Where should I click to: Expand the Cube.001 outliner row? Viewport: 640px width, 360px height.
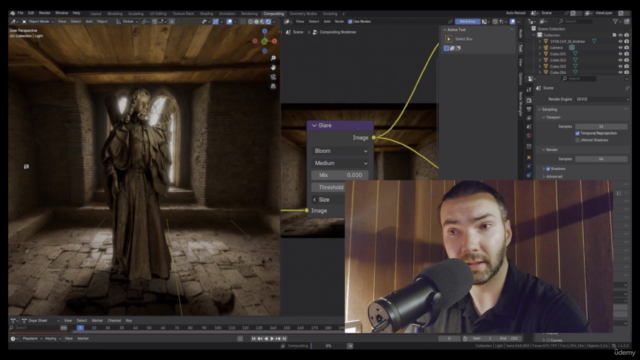click(x=540, y=54)
